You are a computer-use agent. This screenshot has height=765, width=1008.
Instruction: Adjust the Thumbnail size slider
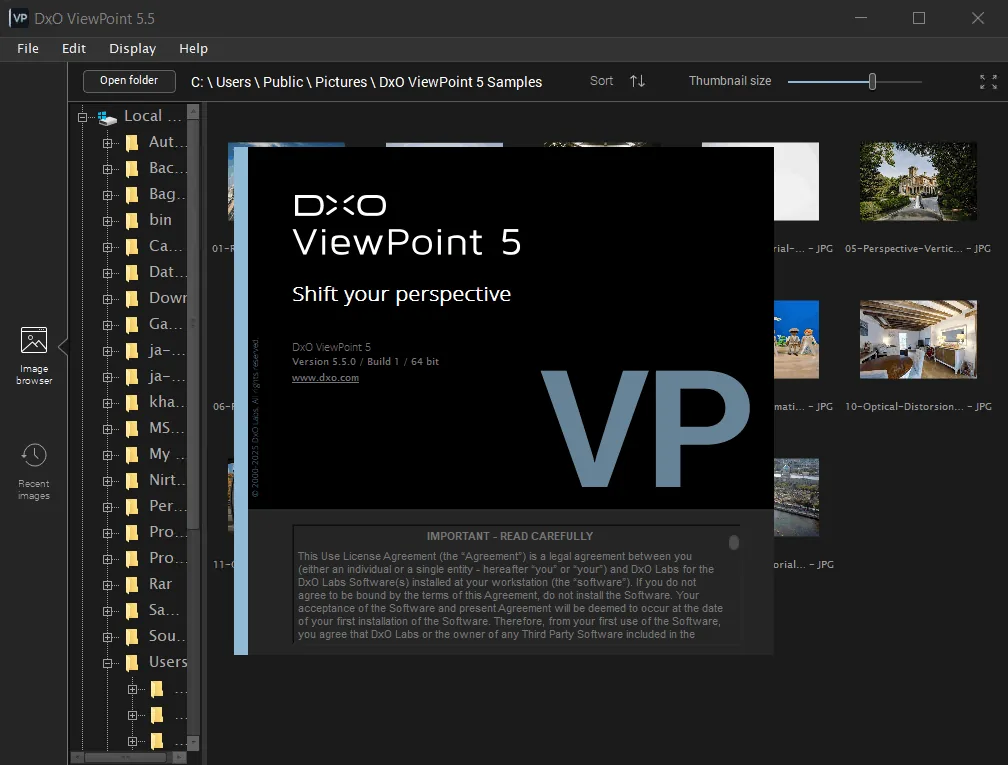pos(872,82)
